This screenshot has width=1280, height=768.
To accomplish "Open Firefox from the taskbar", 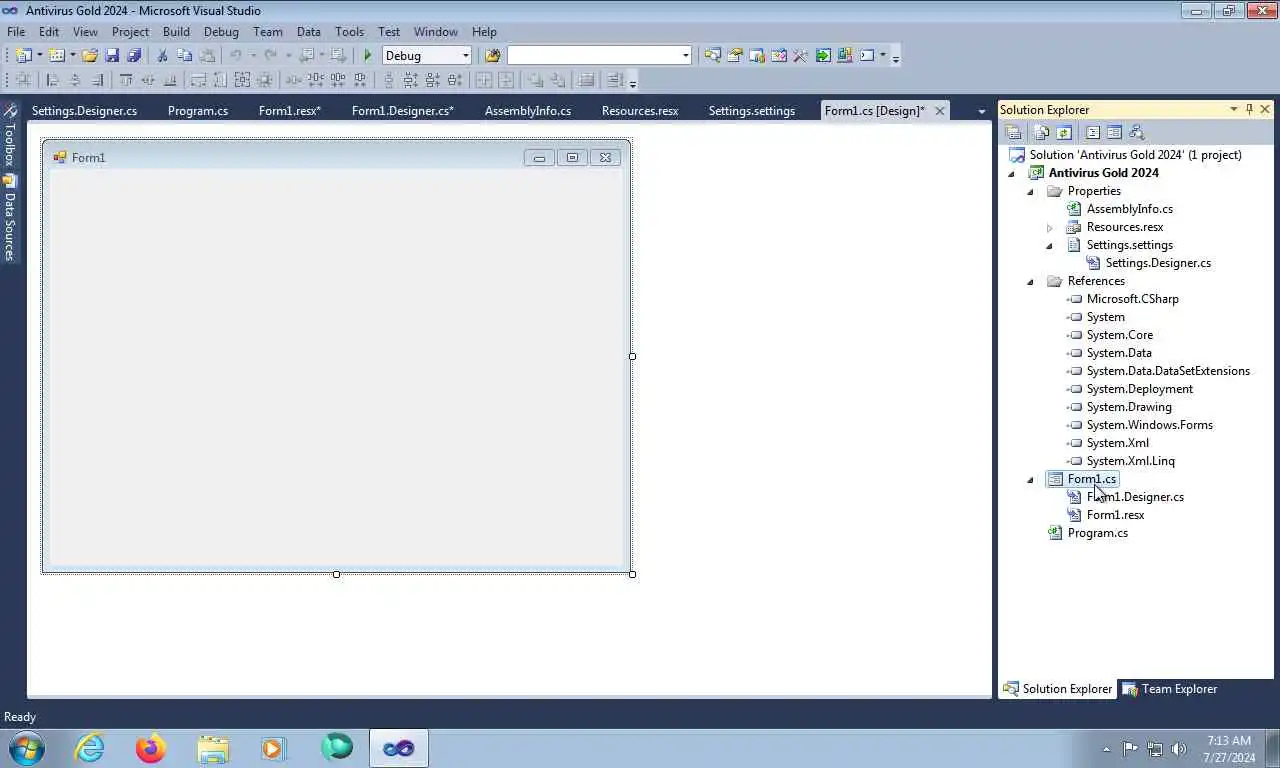I will (151, 748).
